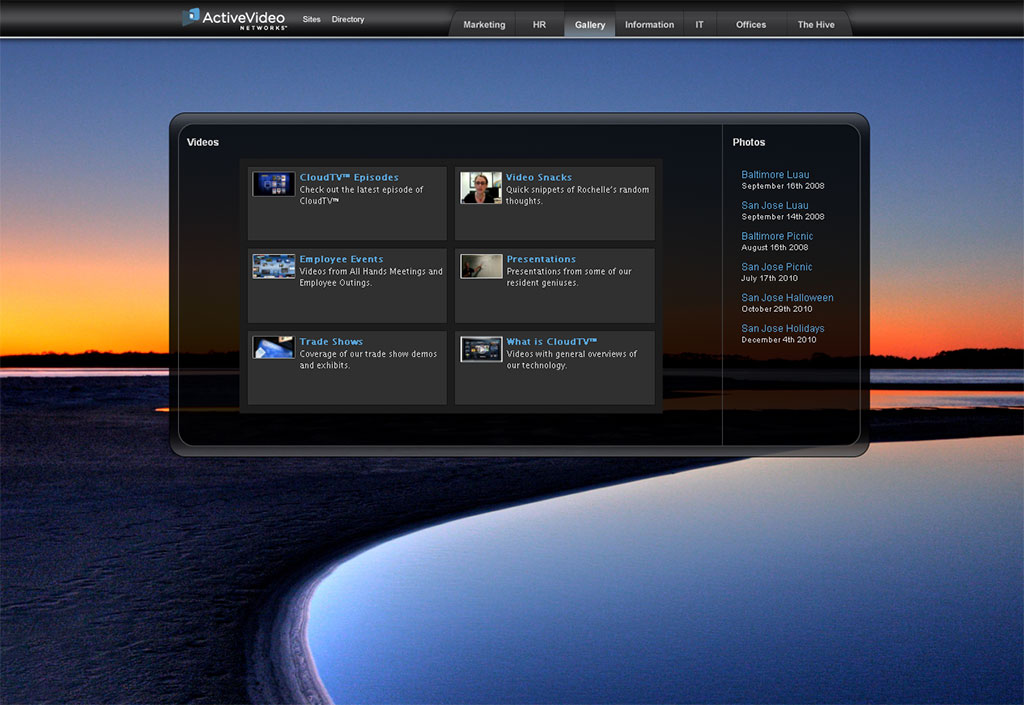Select the Gallery tab
Screen dimensions: 1024x705
pyautogui.click(x=590, y=25)
